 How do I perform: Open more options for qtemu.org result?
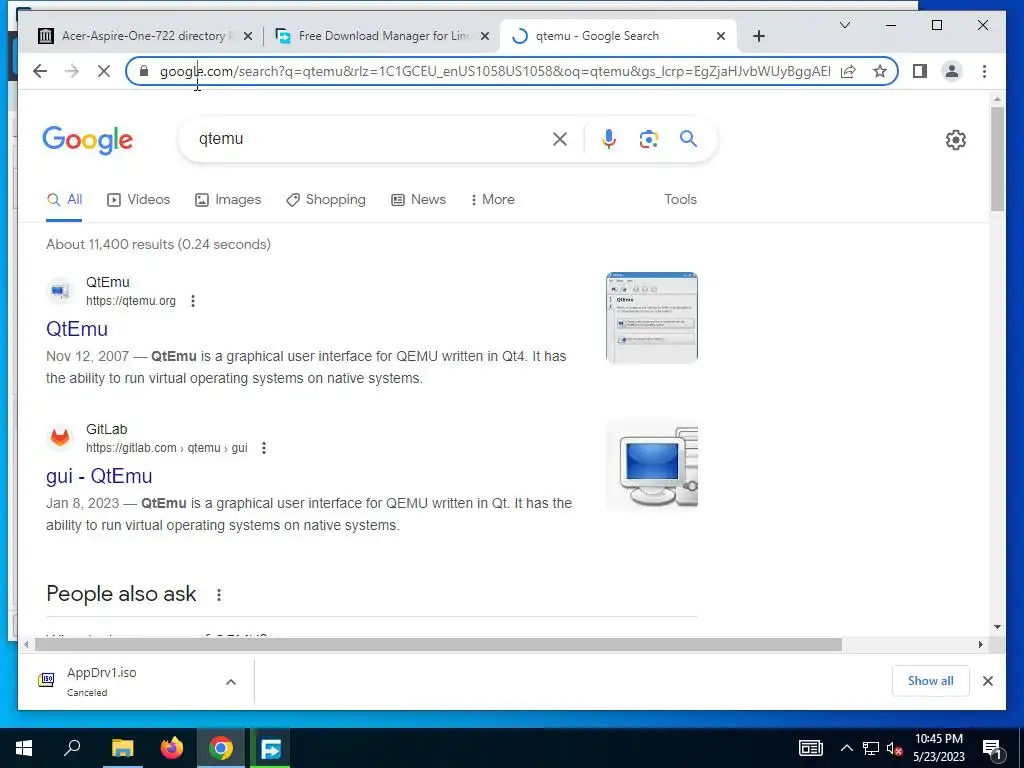pos(193,301)
